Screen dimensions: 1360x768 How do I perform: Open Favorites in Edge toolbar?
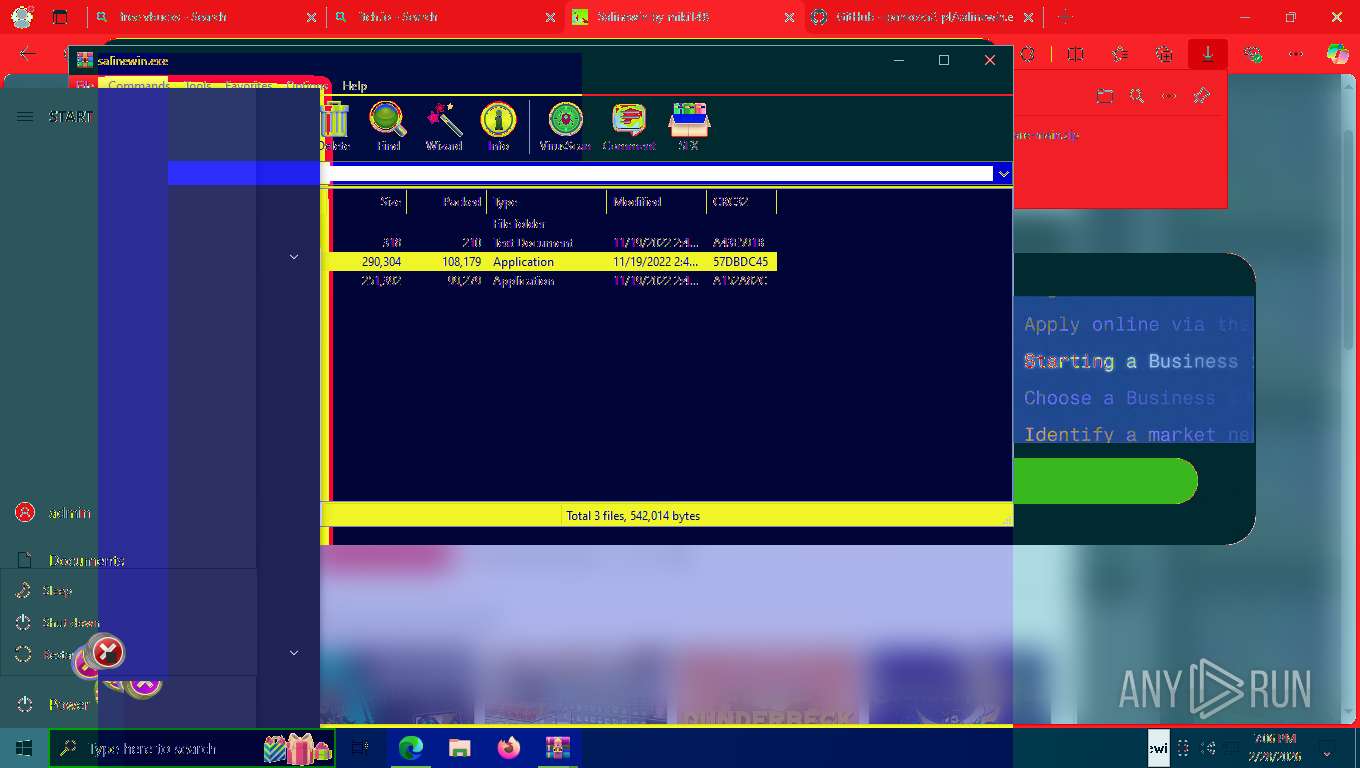point(1119,54)
